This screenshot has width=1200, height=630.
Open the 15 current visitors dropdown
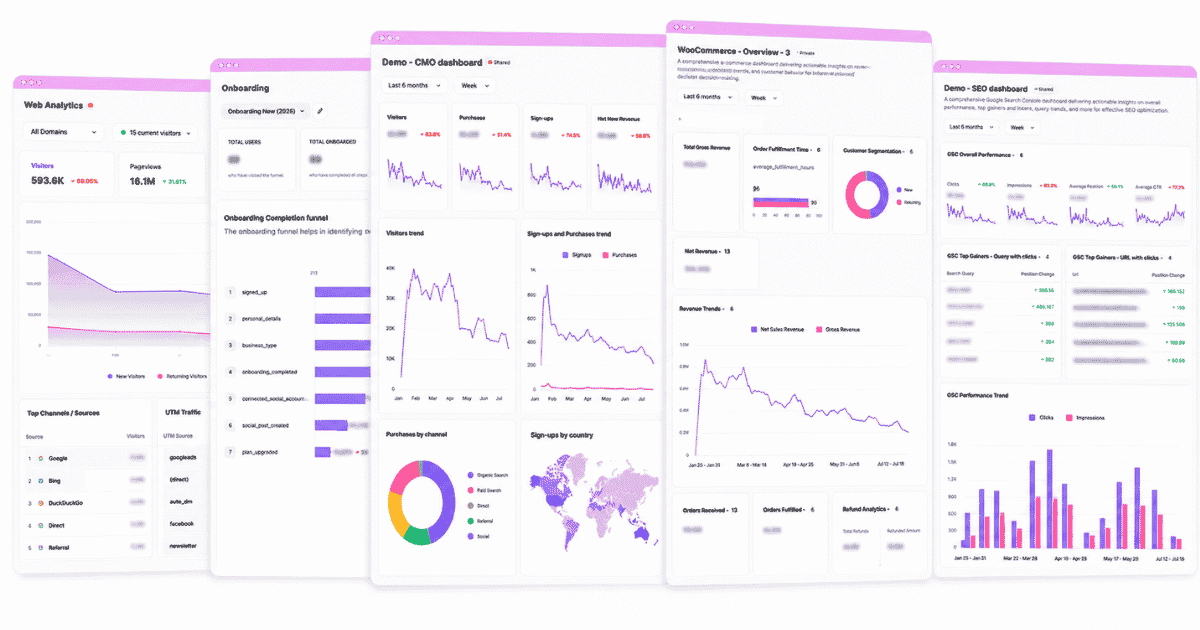(155, 132)
